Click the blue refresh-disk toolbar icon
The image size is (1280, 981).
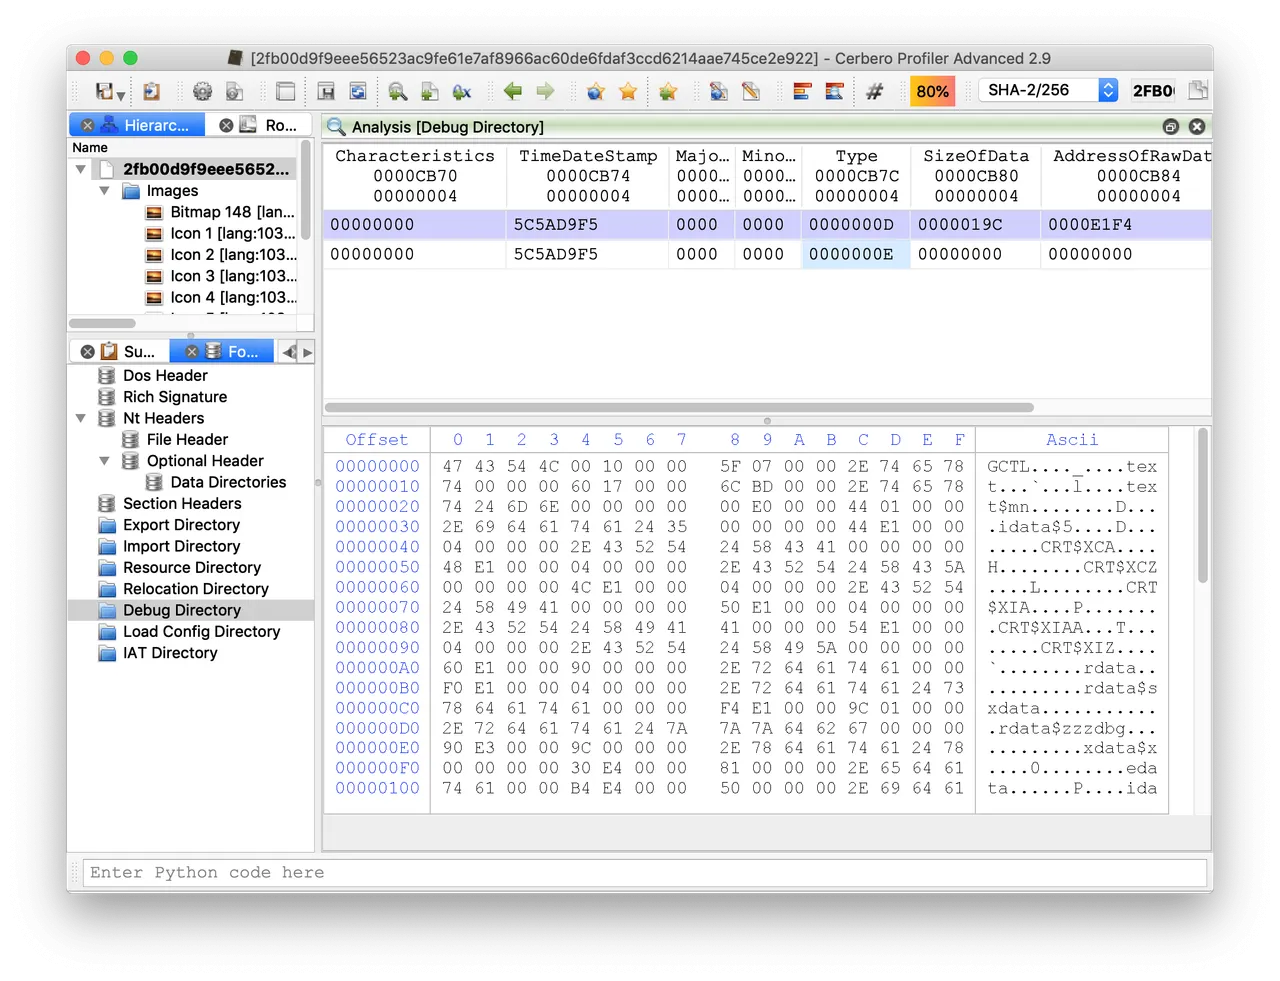pyautogui.click(x=358, y=91)
